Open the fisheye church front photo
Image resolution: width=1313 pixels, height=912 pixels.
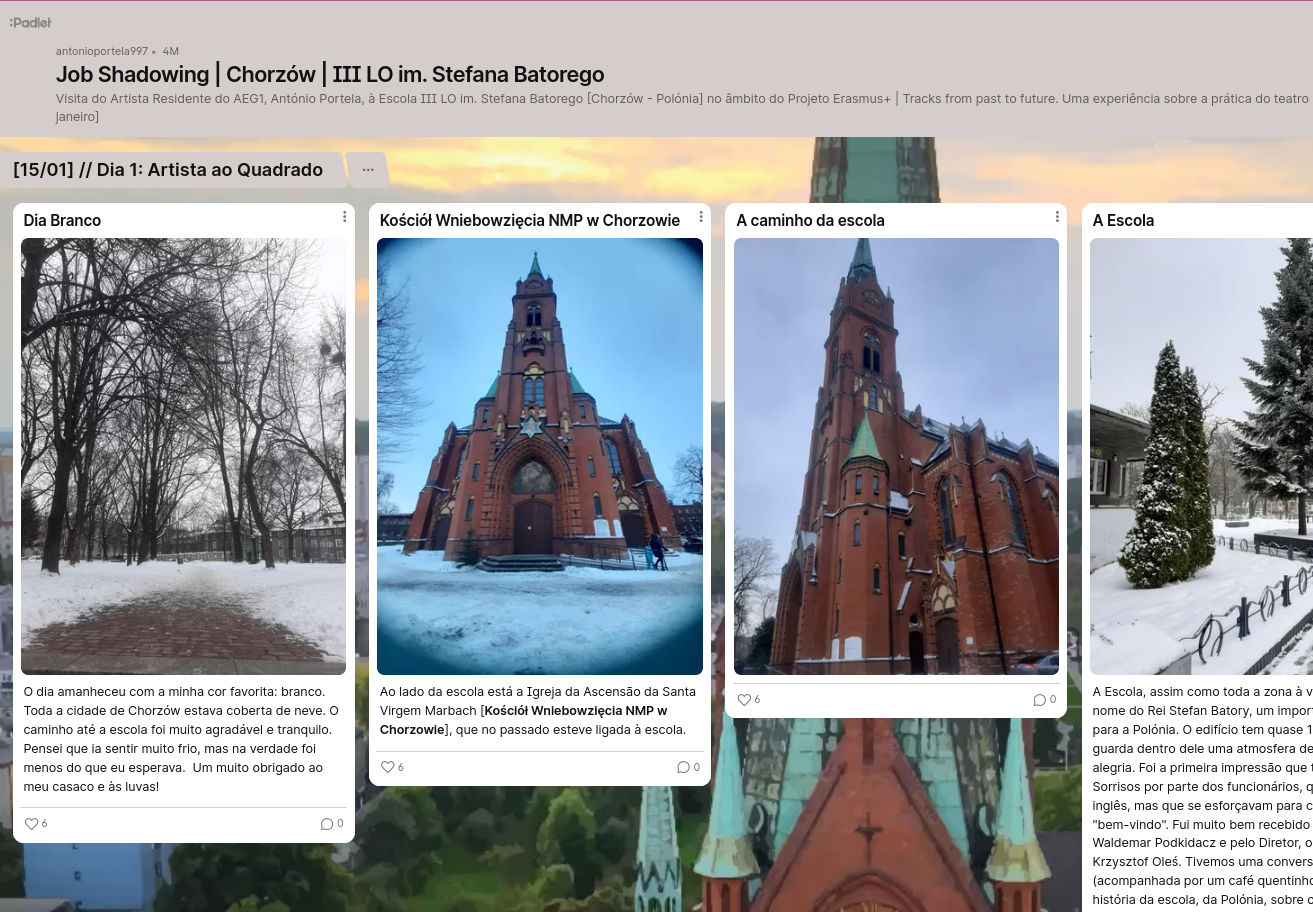[539, 456]
